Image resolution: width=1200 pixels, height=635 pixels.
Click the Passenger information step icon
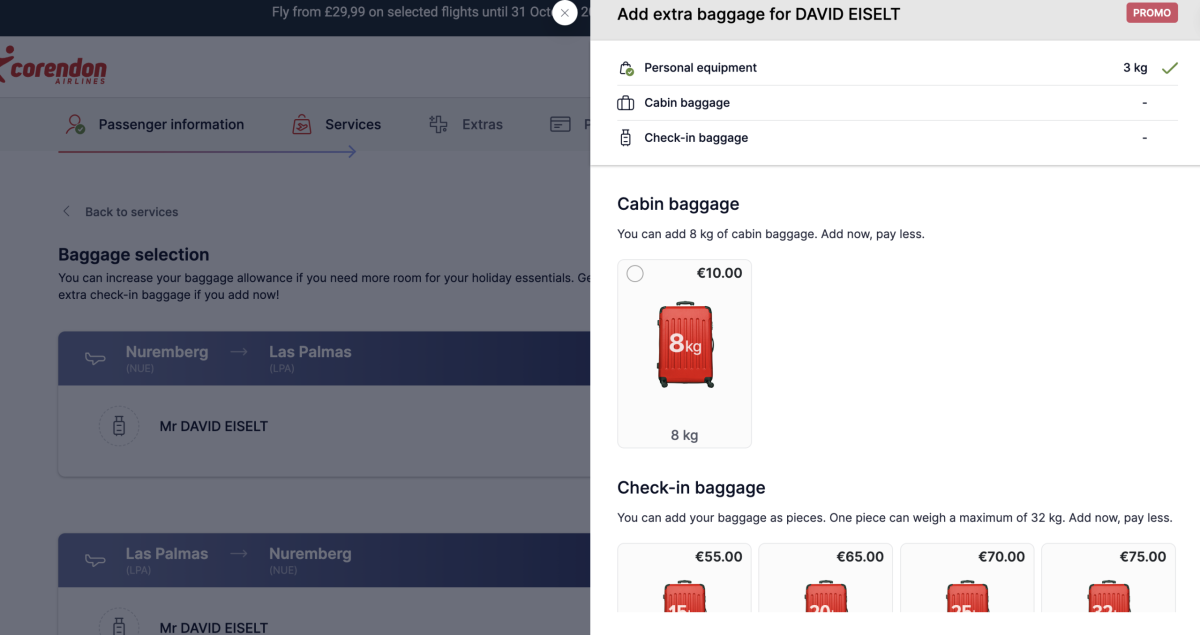[x=75, y=125]
